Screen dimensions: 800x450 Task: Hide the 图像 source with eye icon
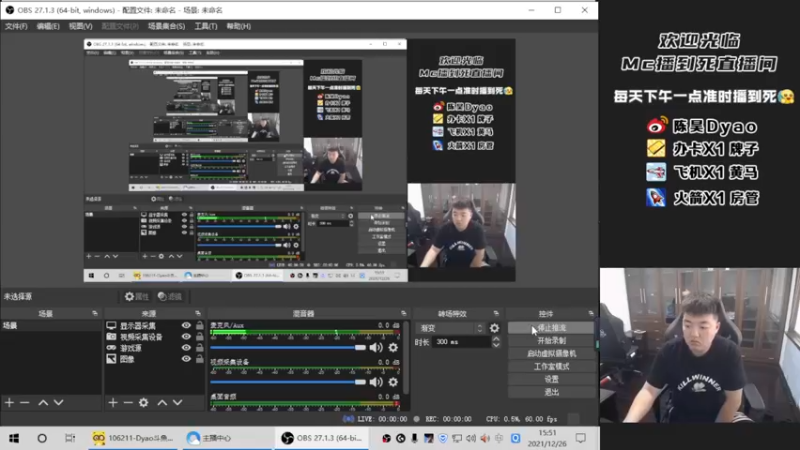[x=186, y=359]
